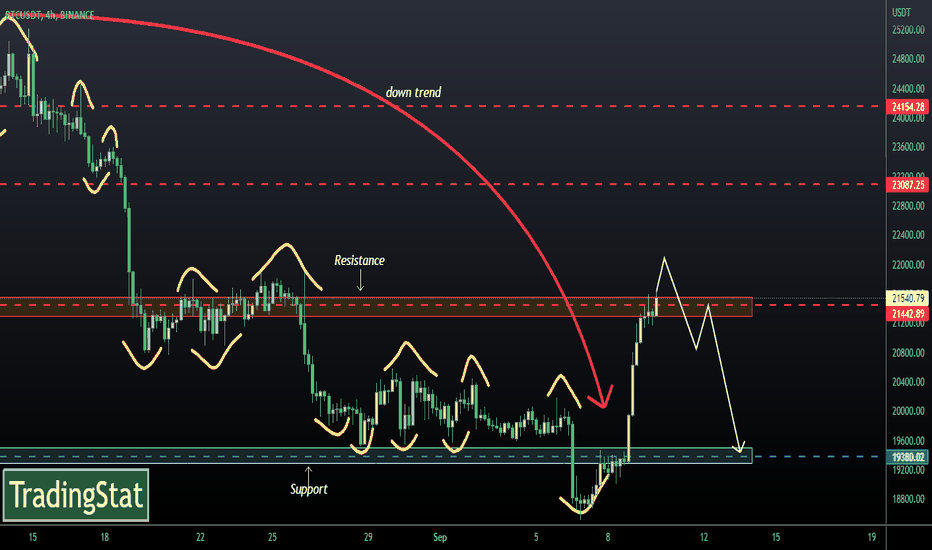Select the teal 19380.02 support price tag
The height and width of the screenshot is (550, 932).
coord(908,457)
